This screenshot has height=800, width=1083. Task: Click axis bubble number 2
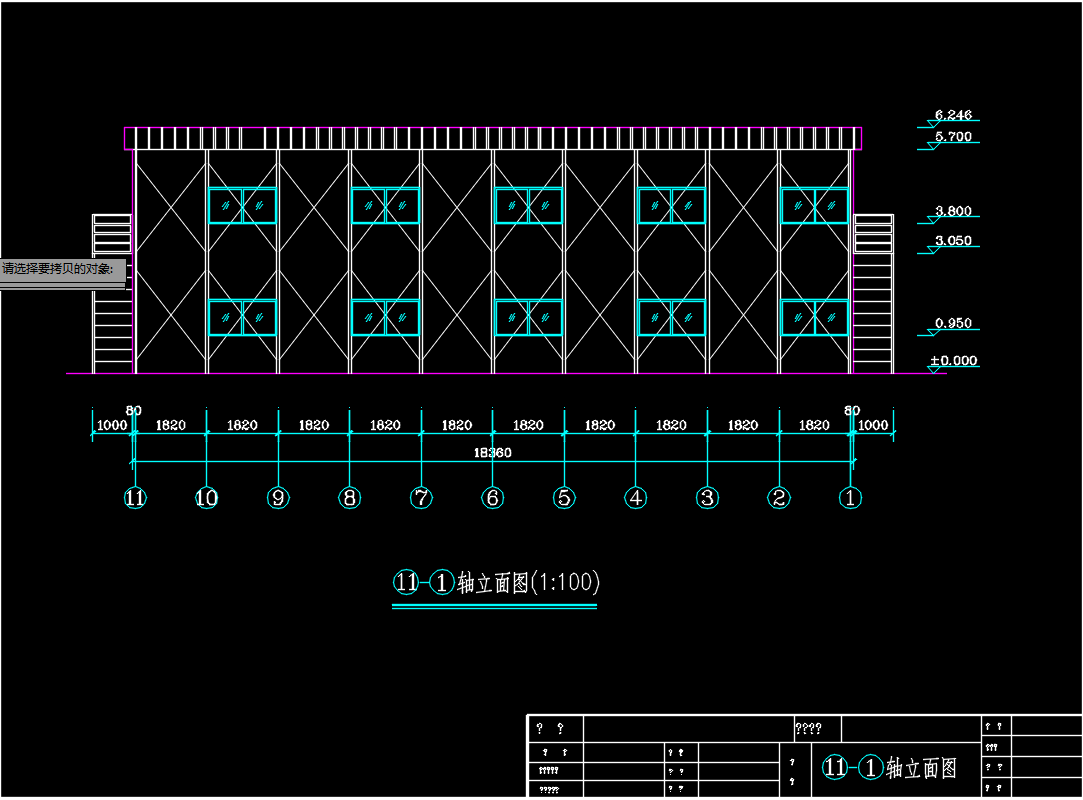779,497
